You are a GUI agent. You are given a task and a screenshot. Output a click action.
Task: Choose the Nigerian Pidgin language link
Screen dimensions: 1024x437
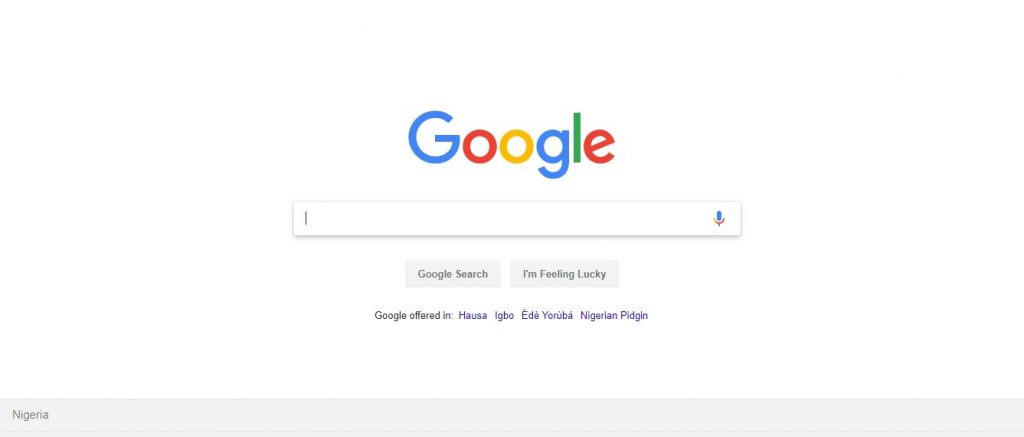click(614, 316)
